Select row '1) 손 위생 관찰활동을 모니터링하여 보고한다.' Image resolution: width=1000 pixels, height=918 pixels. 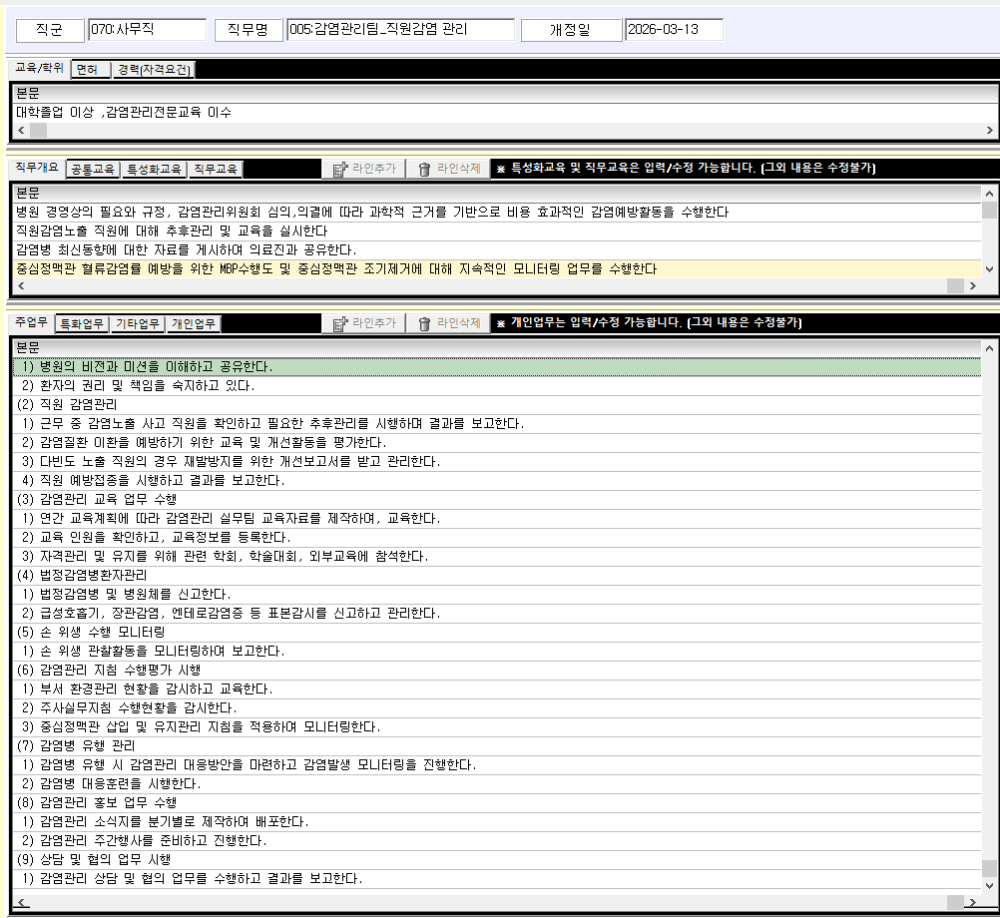497,651
